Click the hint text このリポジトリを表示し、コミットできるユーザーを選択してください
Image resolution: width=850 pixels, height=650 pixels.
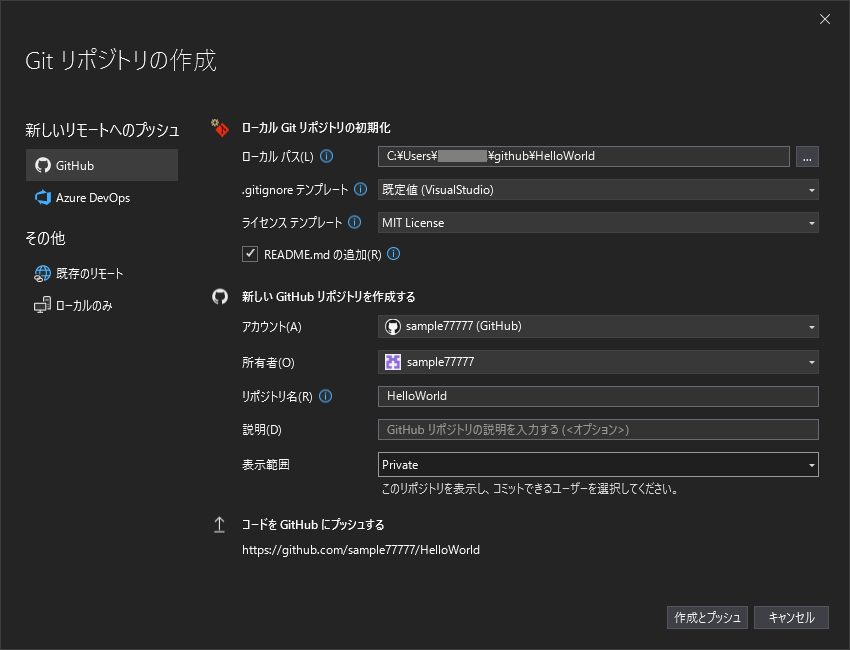click(530, 489)
